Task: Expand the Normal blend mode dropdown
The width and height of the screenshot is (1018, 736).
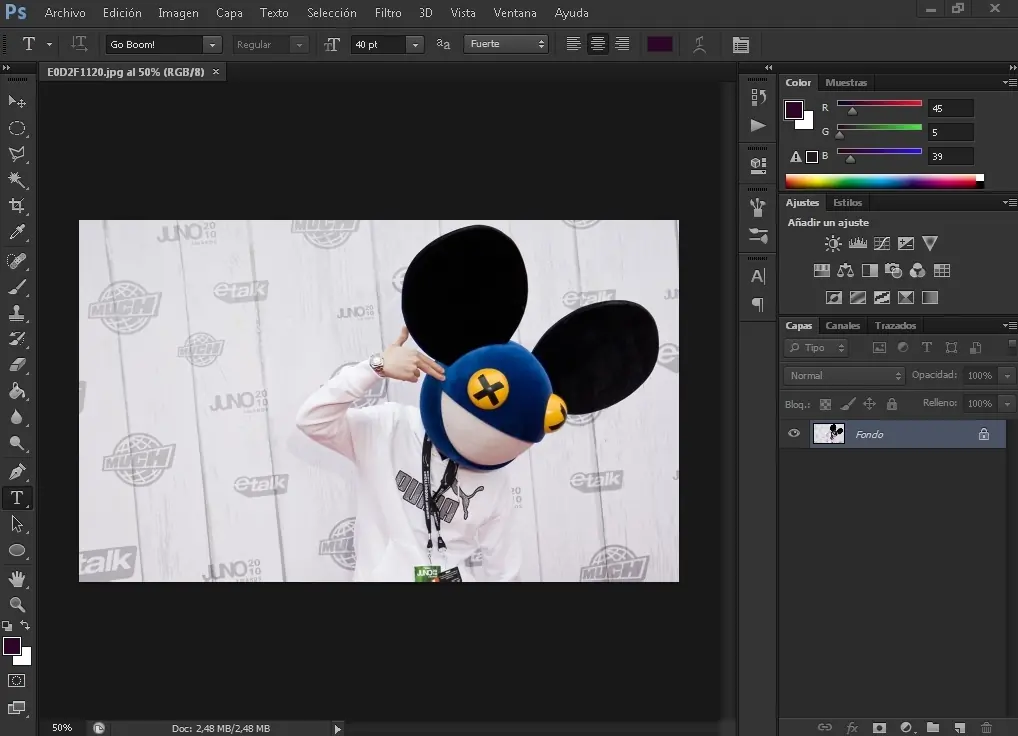Action: tap(844, 376)
